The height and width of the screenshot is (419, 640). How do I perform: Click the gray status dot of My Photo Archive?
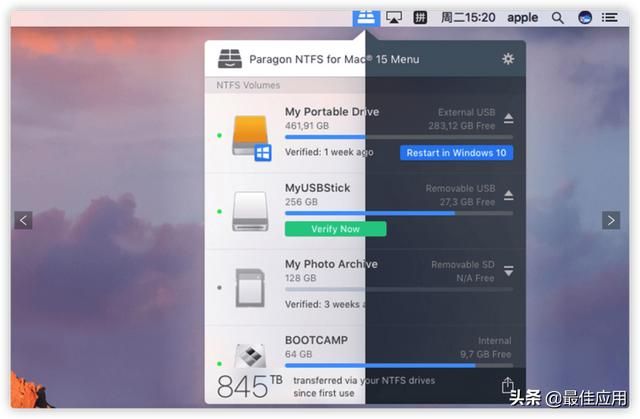pyautogui.click(x=220, y=288)
